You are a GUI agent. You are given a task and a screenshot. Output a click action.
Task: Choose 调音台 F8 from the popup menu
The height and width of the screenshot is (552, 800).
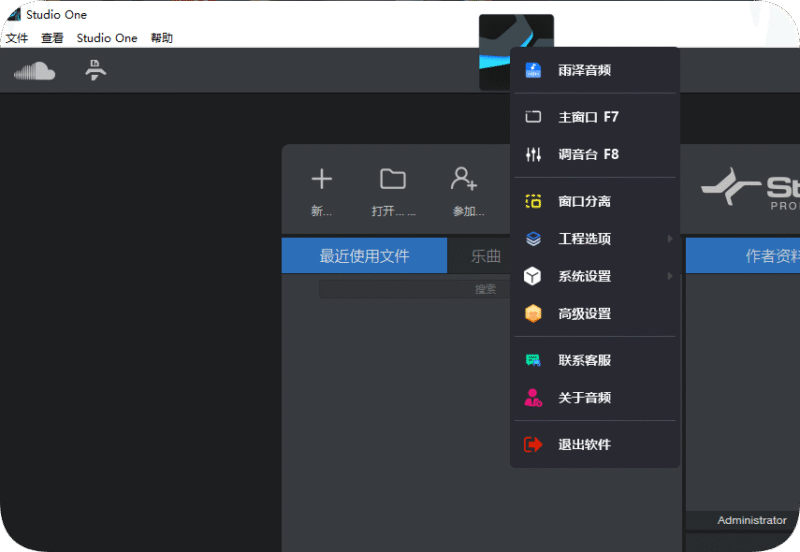[x=595, y=154]
